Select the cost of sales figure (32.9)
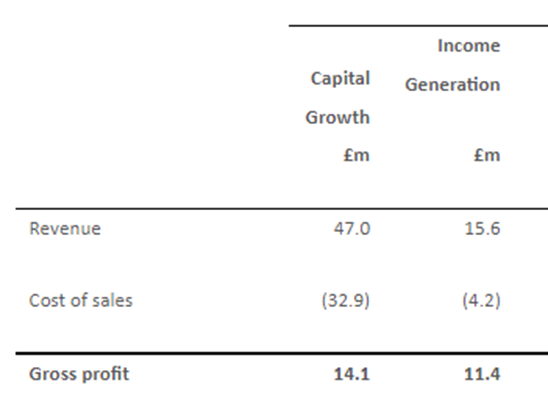 click(x=345, y=301)
